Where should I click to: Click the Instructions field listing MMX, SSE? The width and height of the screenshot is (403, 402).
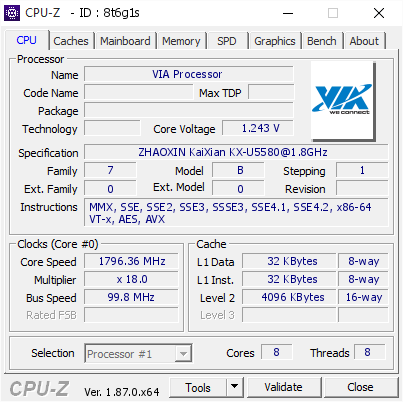click(x=236, y=213)
